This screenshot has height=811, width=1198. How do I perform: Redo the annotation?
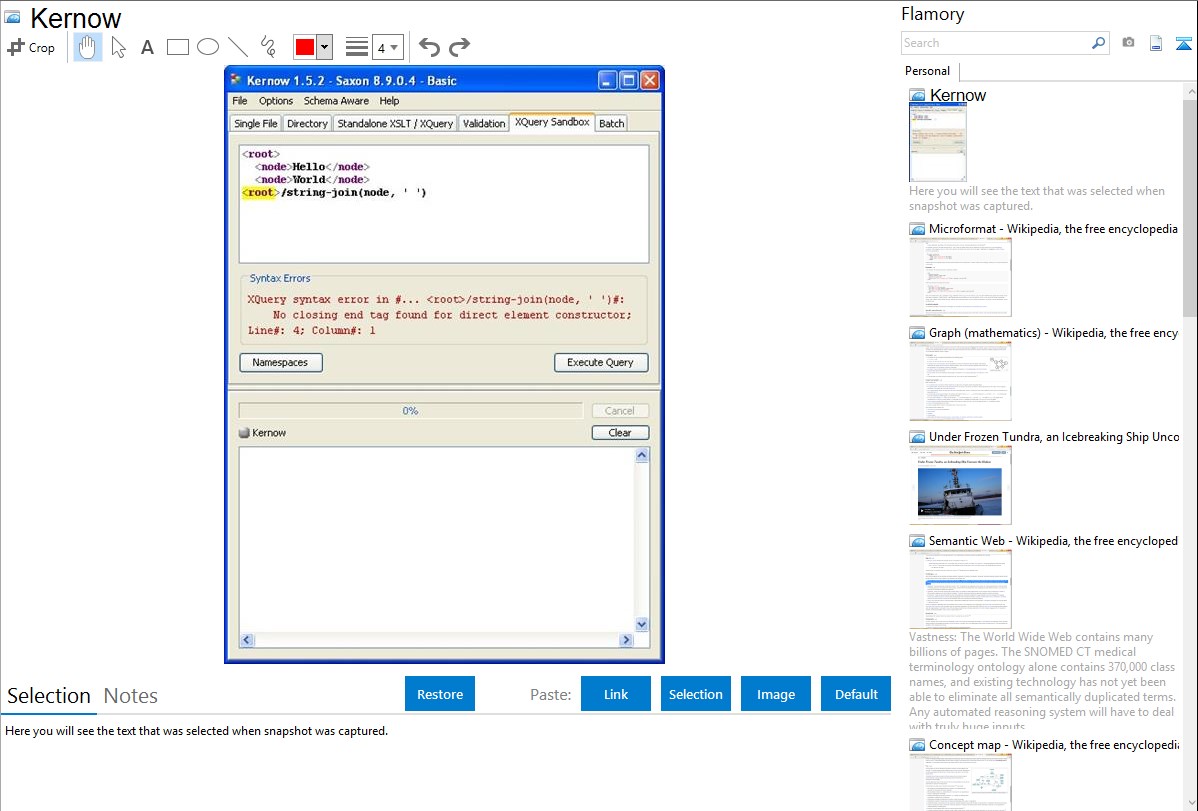point(459,47)
